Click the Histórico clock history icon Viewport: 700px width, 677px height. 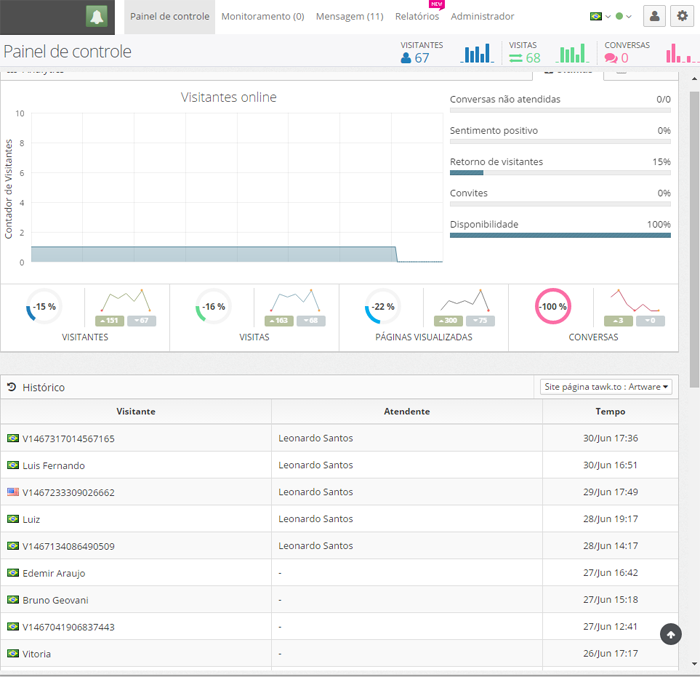12,387
